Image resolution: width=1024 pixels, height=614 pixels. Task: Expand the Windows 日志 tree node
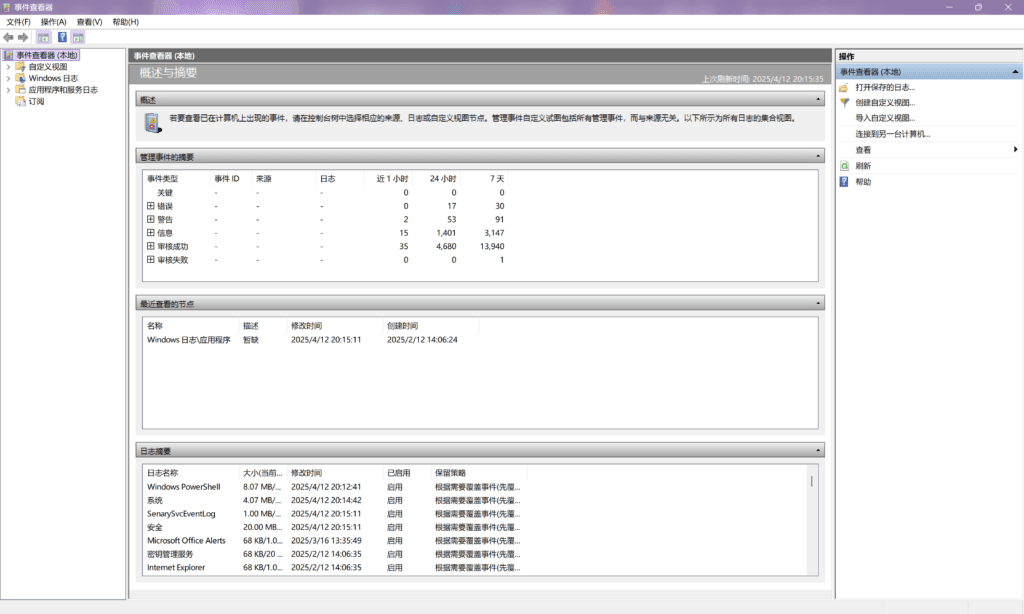click(x=9, y=78)
